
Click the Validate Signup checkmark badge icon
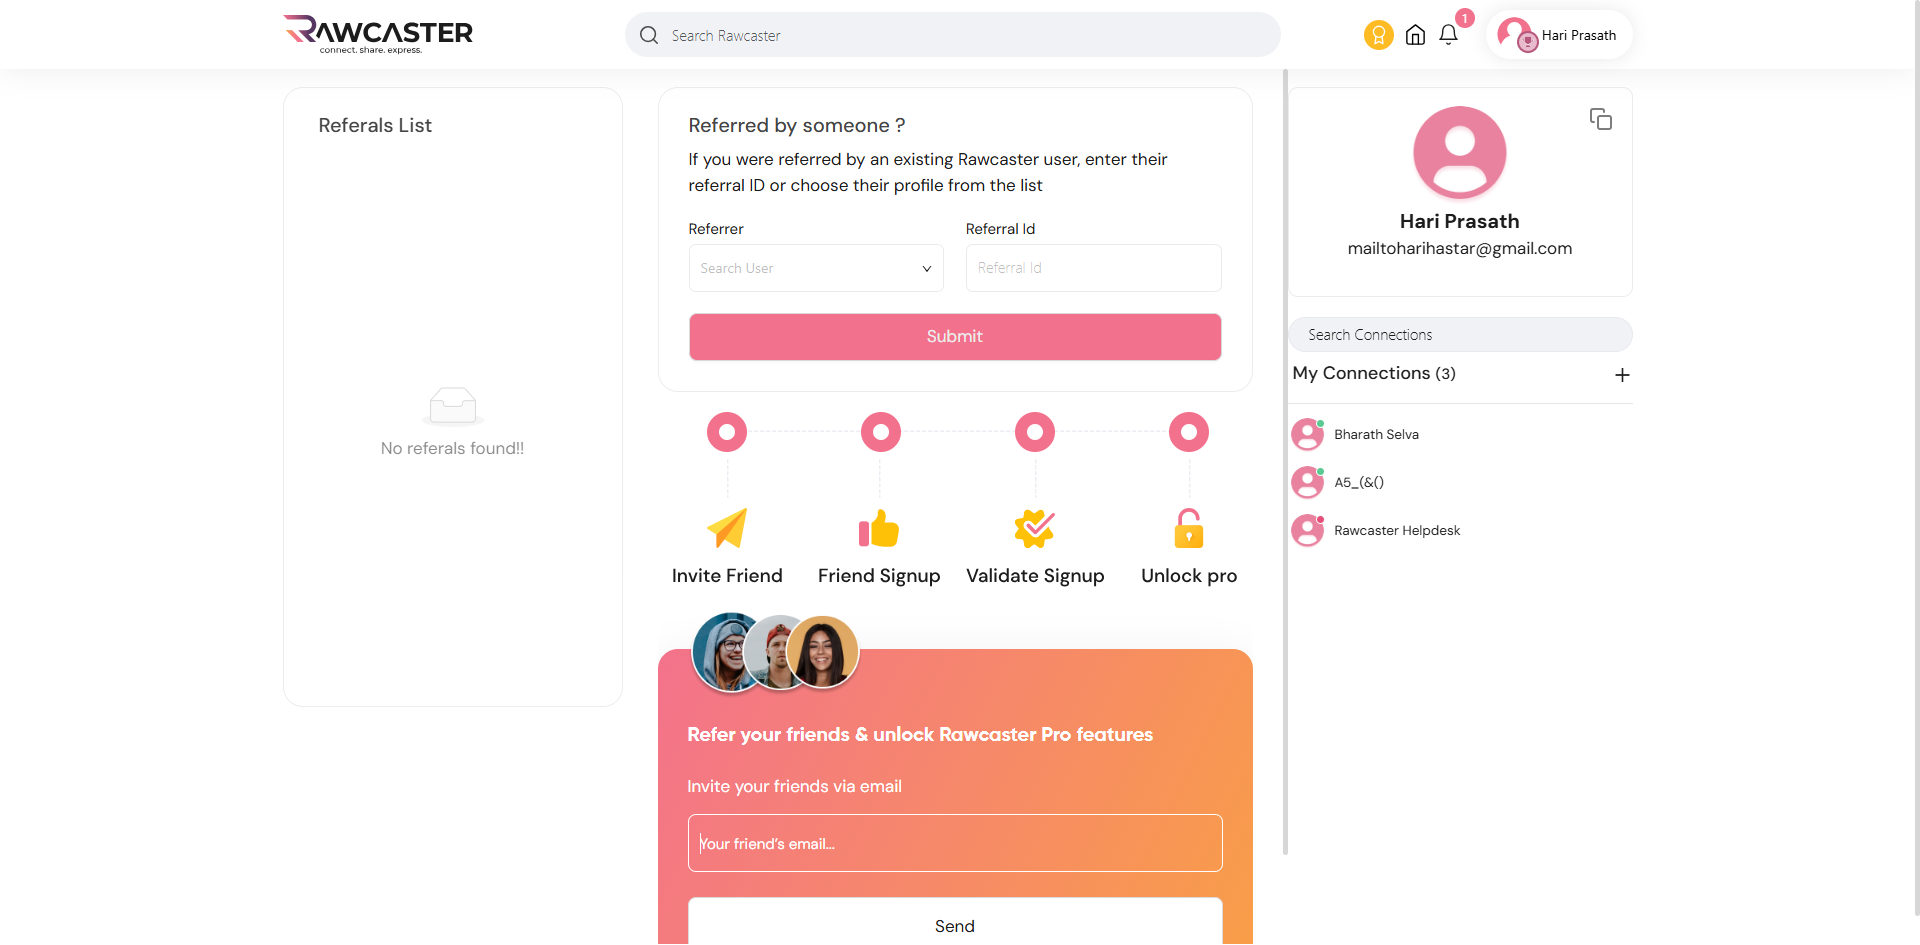click(1034, 528)
